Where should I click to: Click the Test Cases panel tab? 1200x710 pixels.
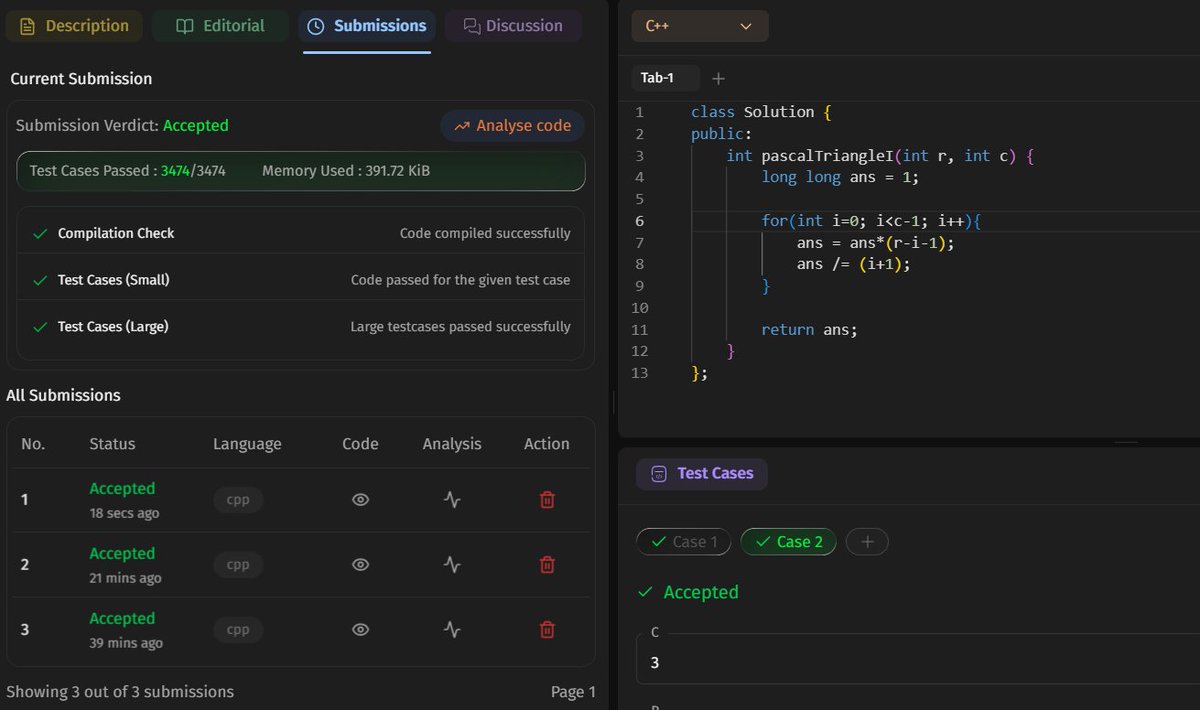tap(702, 474)
